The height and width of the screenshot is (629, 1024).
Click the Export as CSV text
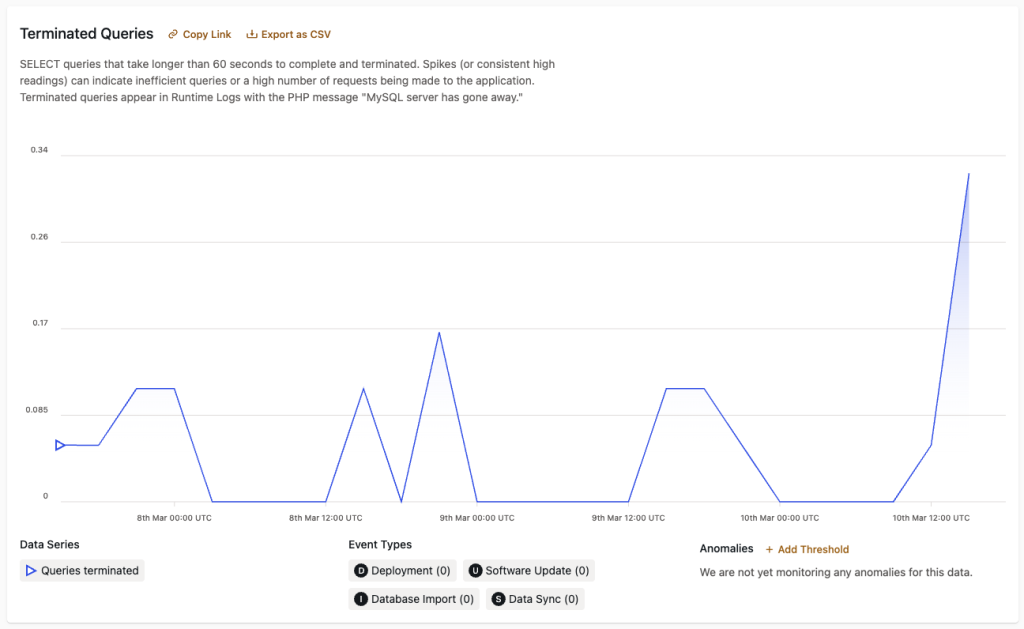tap(295, 34)
